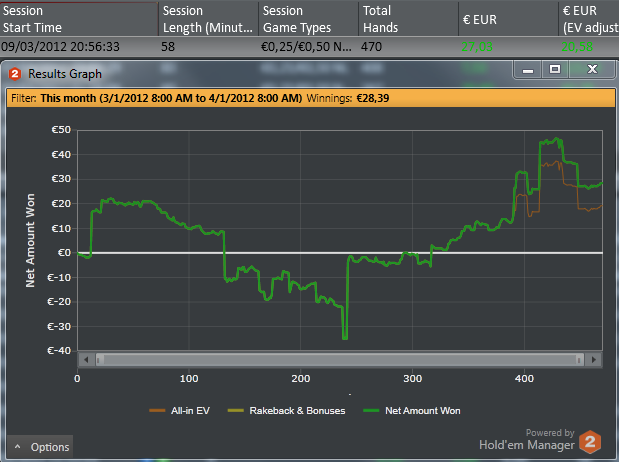The width and height of the screenshot is (619, 462).
Task: Sort by € EUR EV adjusted column
Action: click(589, 19)
